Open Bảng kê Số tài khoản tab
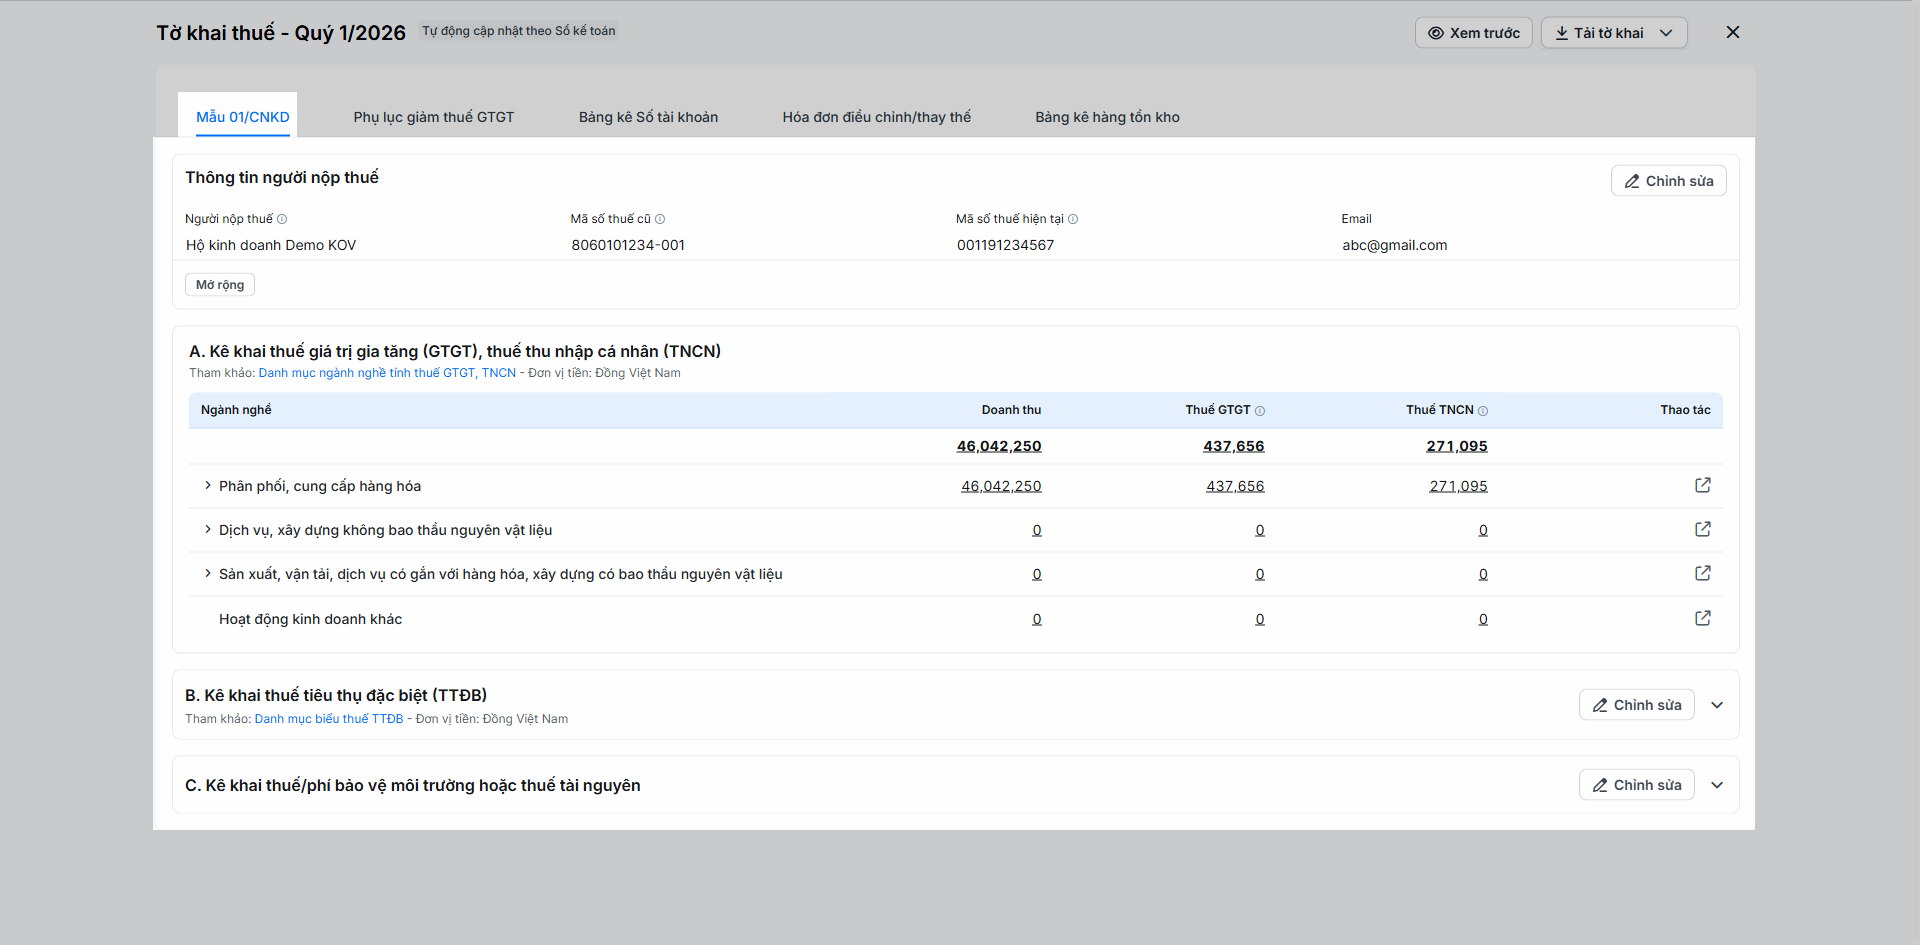Screen dimensions: 1920x945 click(x=648, y=117)
